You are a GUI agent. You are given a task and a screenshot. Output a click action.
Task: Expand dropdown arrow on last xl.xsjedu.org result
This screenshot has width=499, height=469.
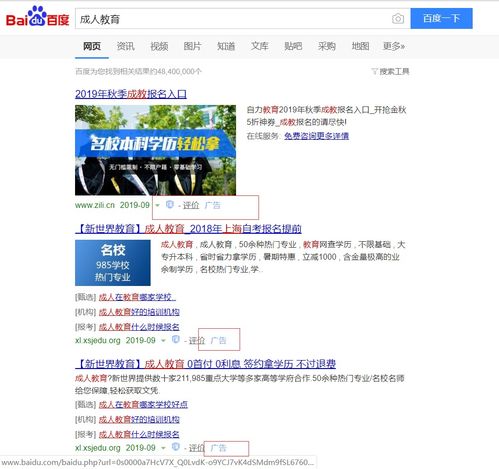pos(163,448)
